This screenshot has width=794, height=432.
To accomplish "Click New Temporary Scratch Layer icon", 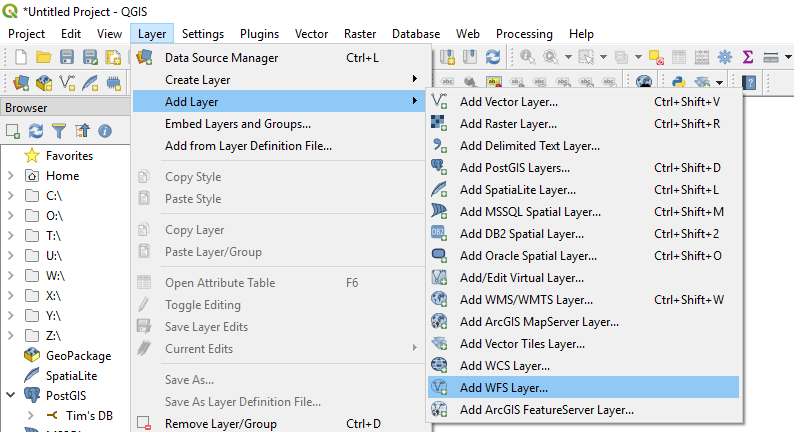I will (x=113, y=82).
